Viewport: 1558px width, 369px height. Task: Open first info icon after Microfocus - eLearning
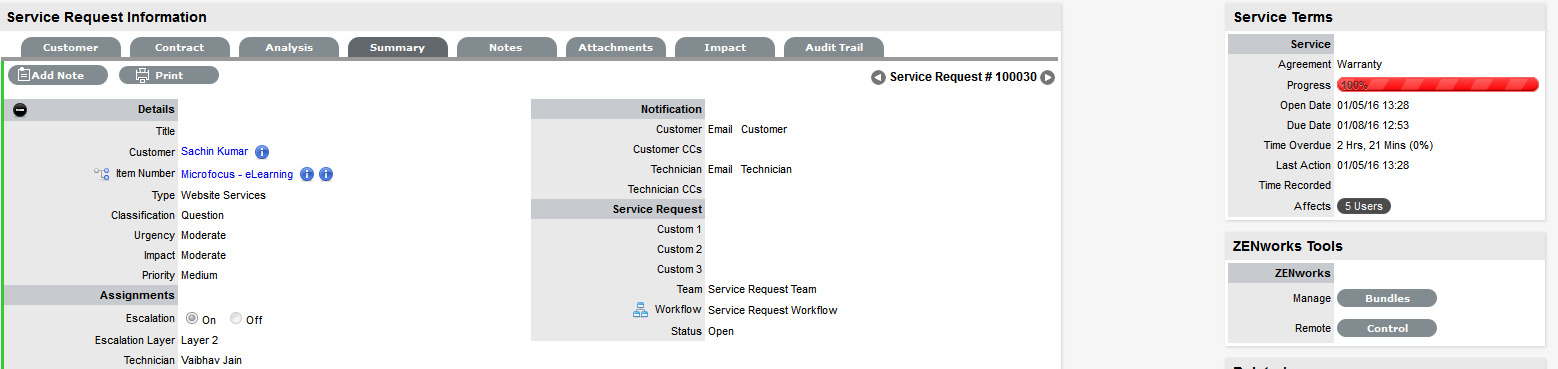[307, 174]
